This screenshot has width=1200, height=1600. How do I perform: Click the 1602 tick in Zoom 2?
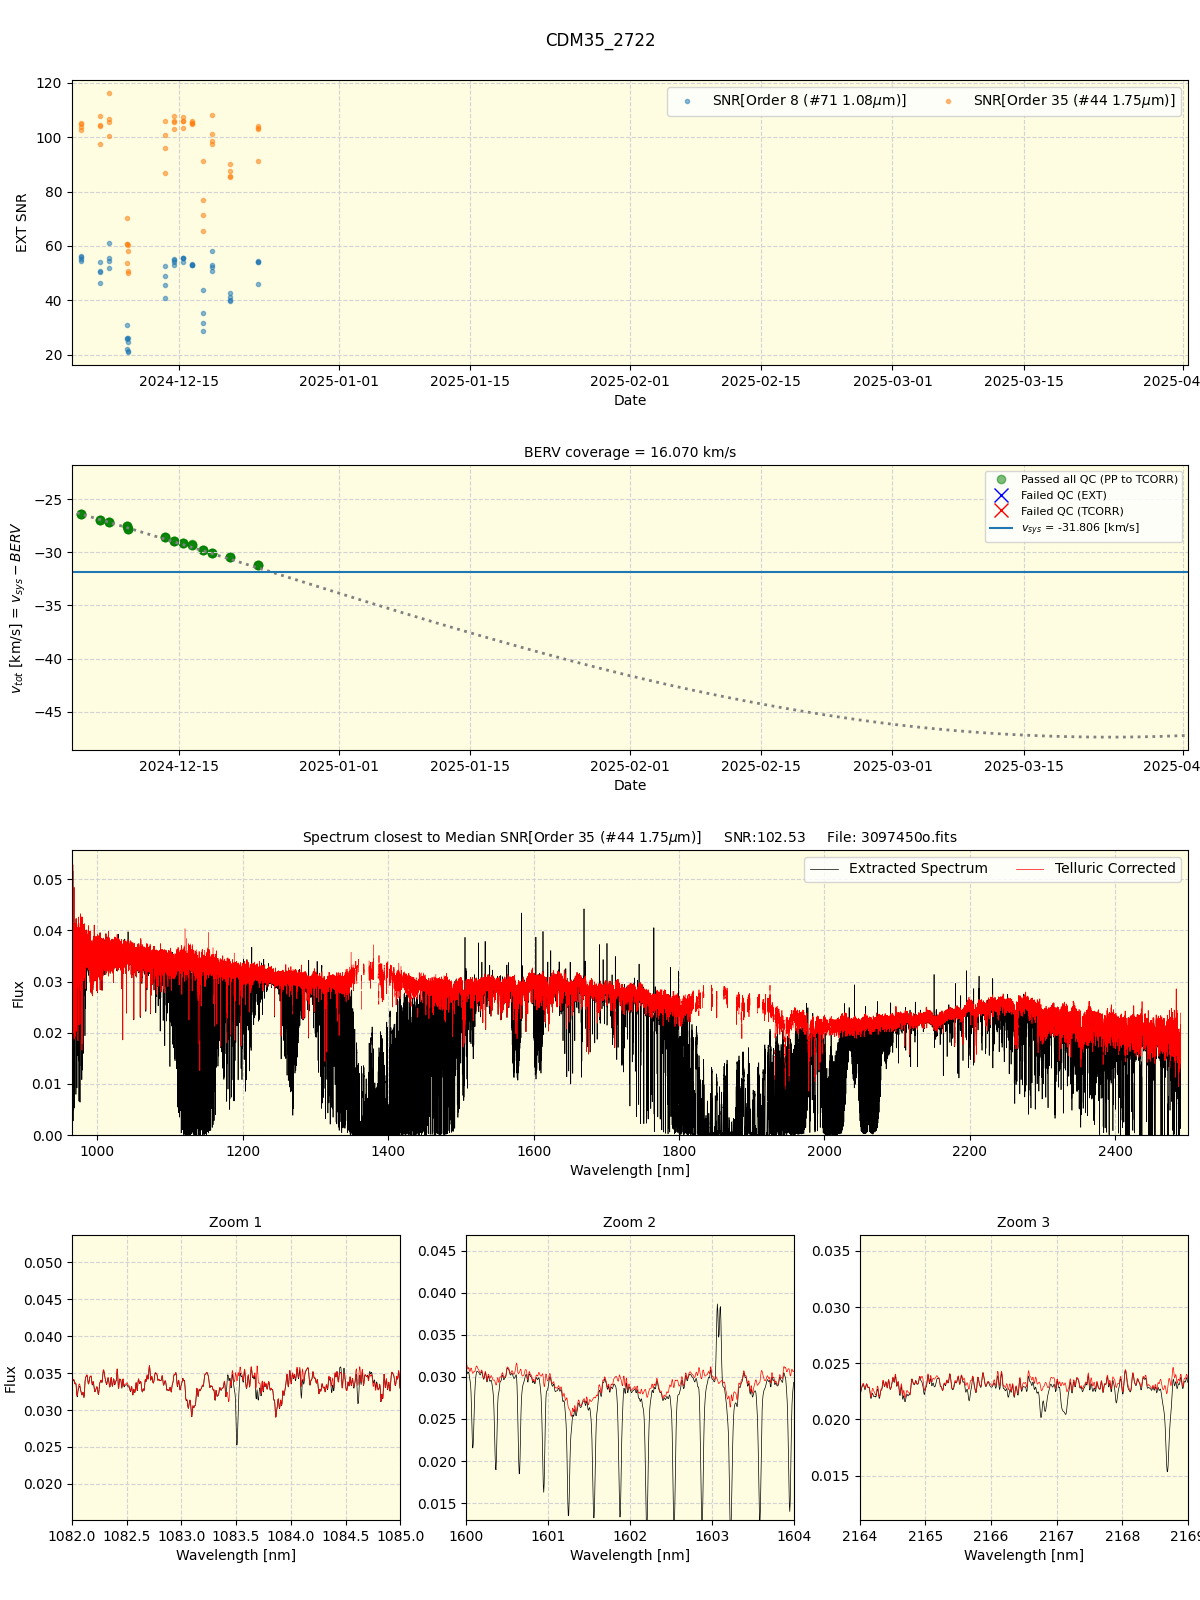coord(630,1536)
